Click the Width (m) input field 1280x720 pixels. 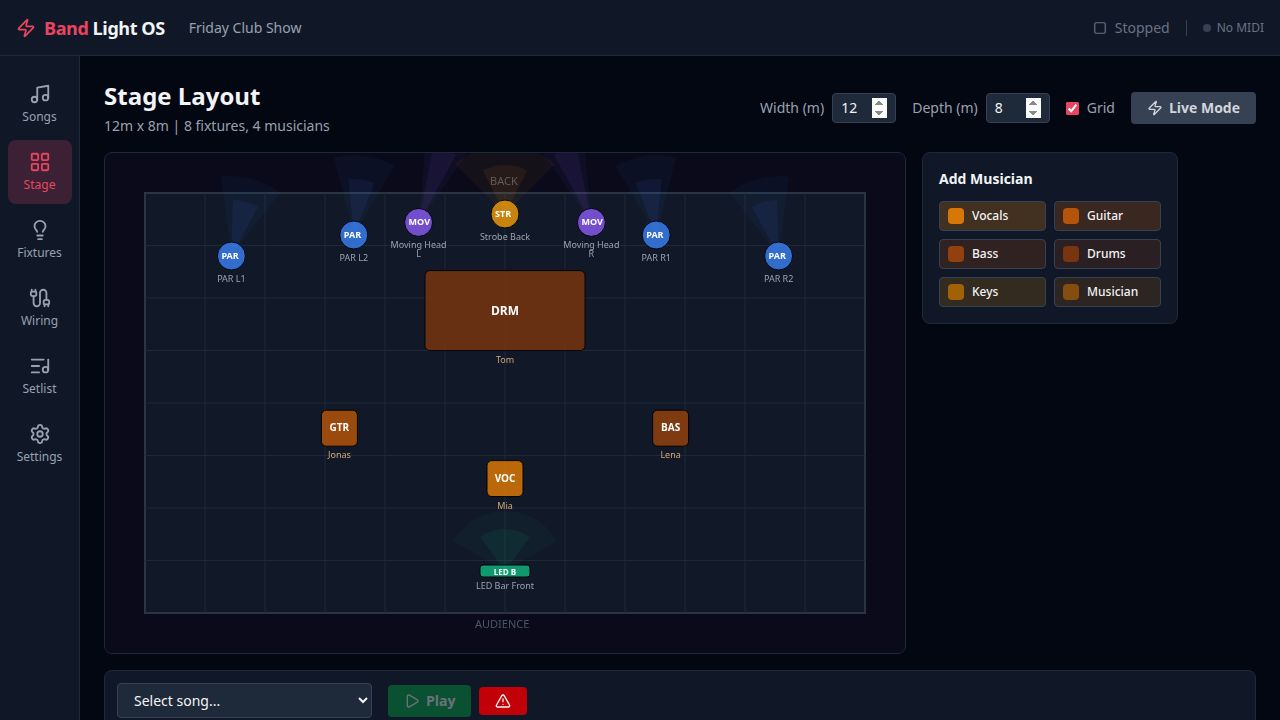click(863, 108)
